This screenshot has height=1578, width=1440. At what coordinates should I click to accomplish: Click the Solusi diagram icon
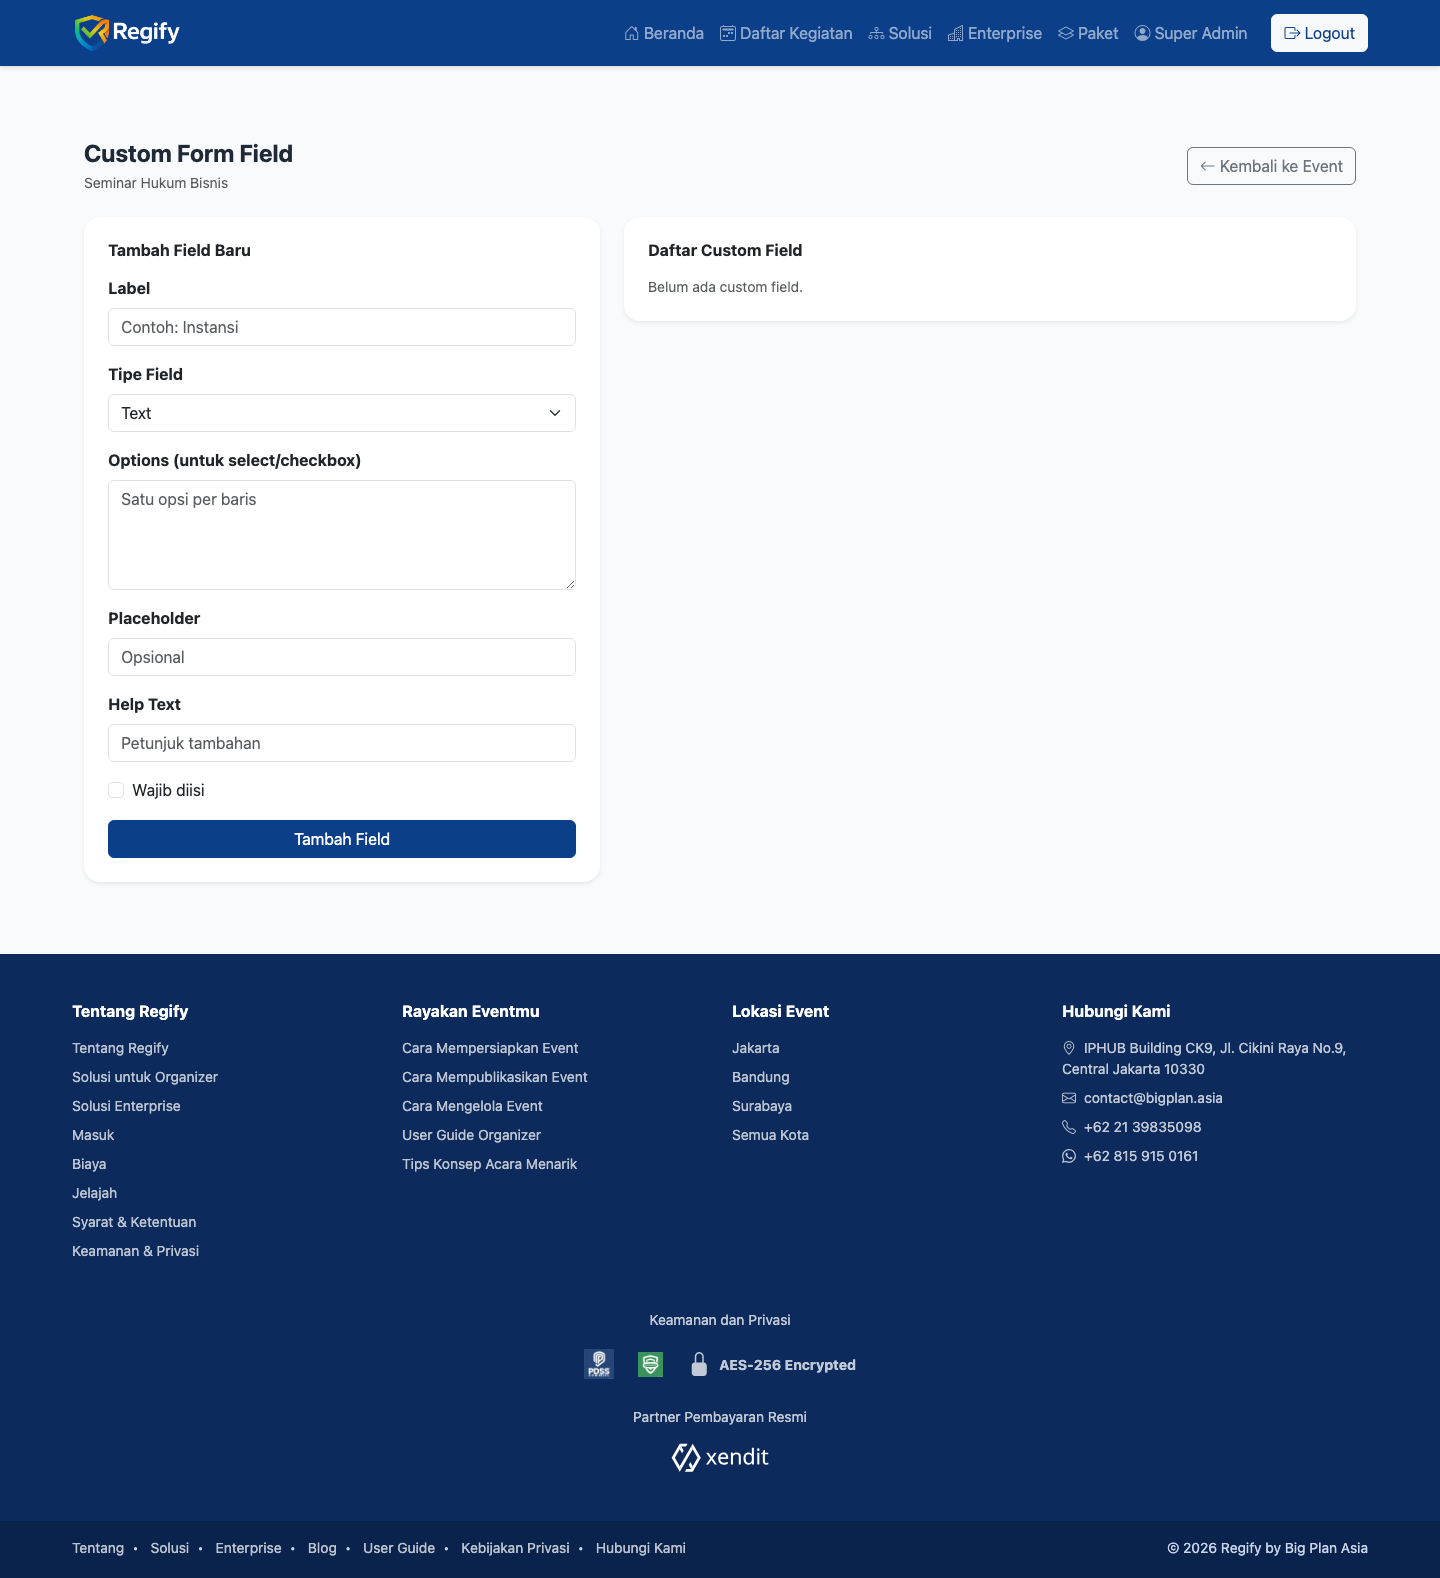877,33
